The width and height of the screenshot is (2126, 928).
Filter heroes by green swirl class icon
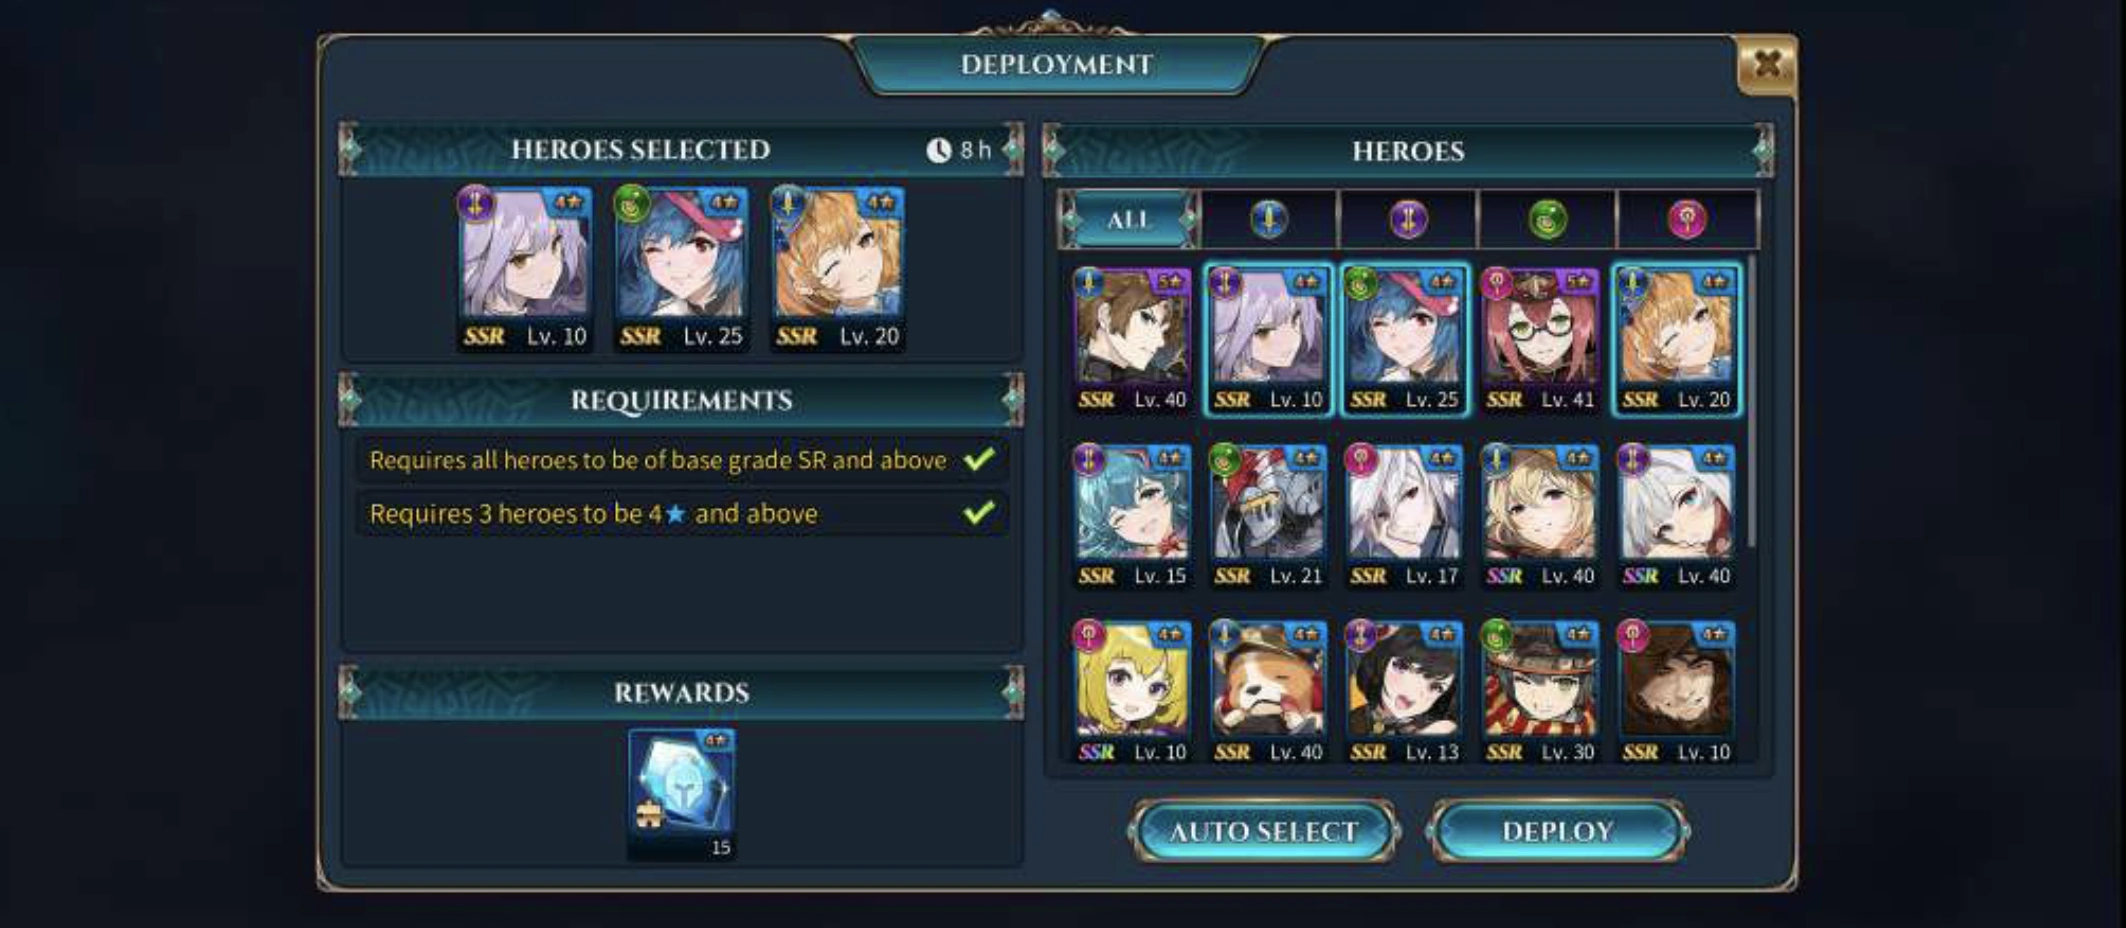coord(1547,219)
